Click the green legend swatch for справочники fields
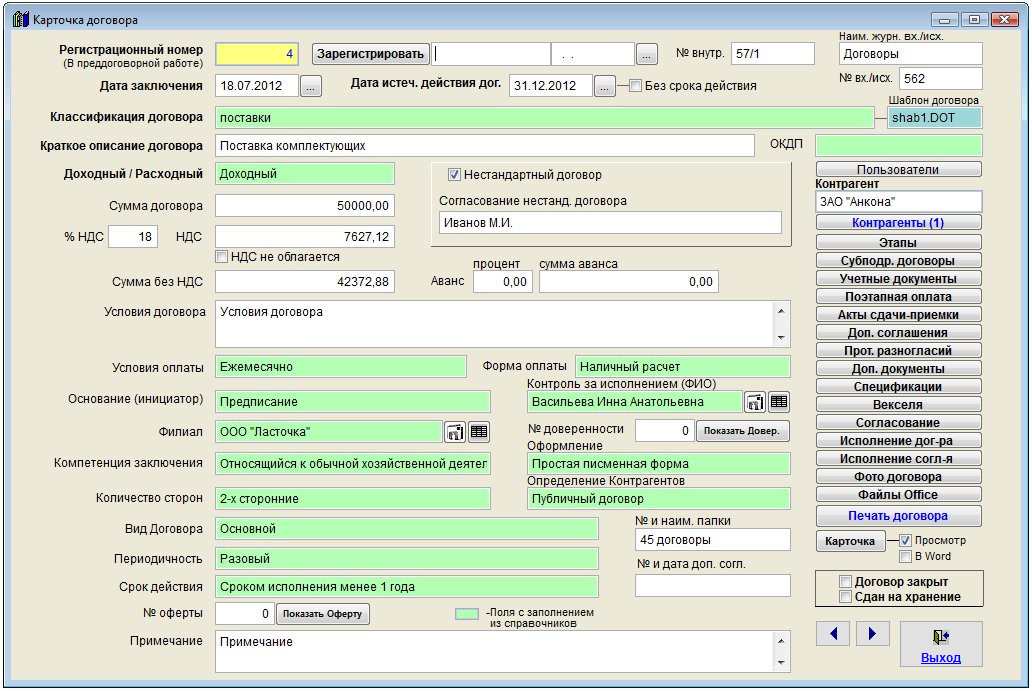This screenshot has width=1032, height=691. (467, 614)
